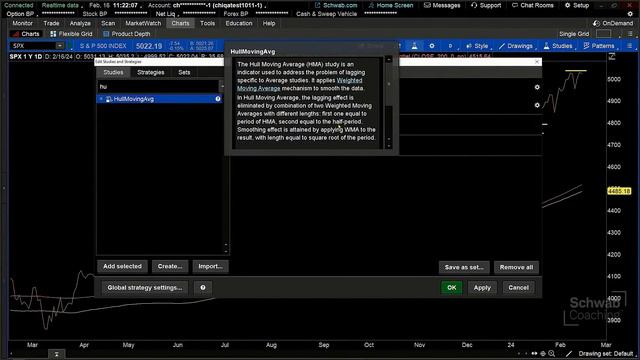Image resolution: width=640 pixels, height=360 pixels.
Task: Open Patterns menu in chart toolbar
Action: [x=599, y=46]
